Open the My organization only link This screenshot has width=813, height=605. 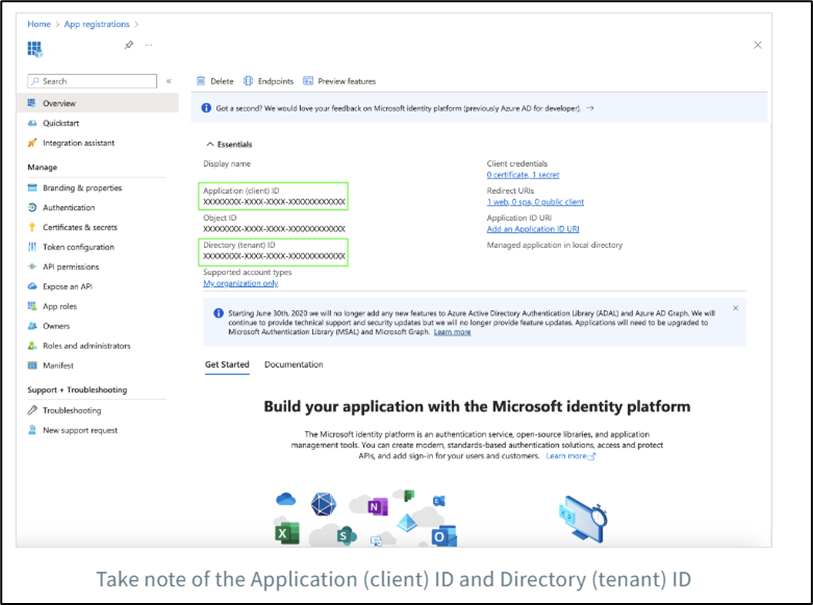click(241, 283)
